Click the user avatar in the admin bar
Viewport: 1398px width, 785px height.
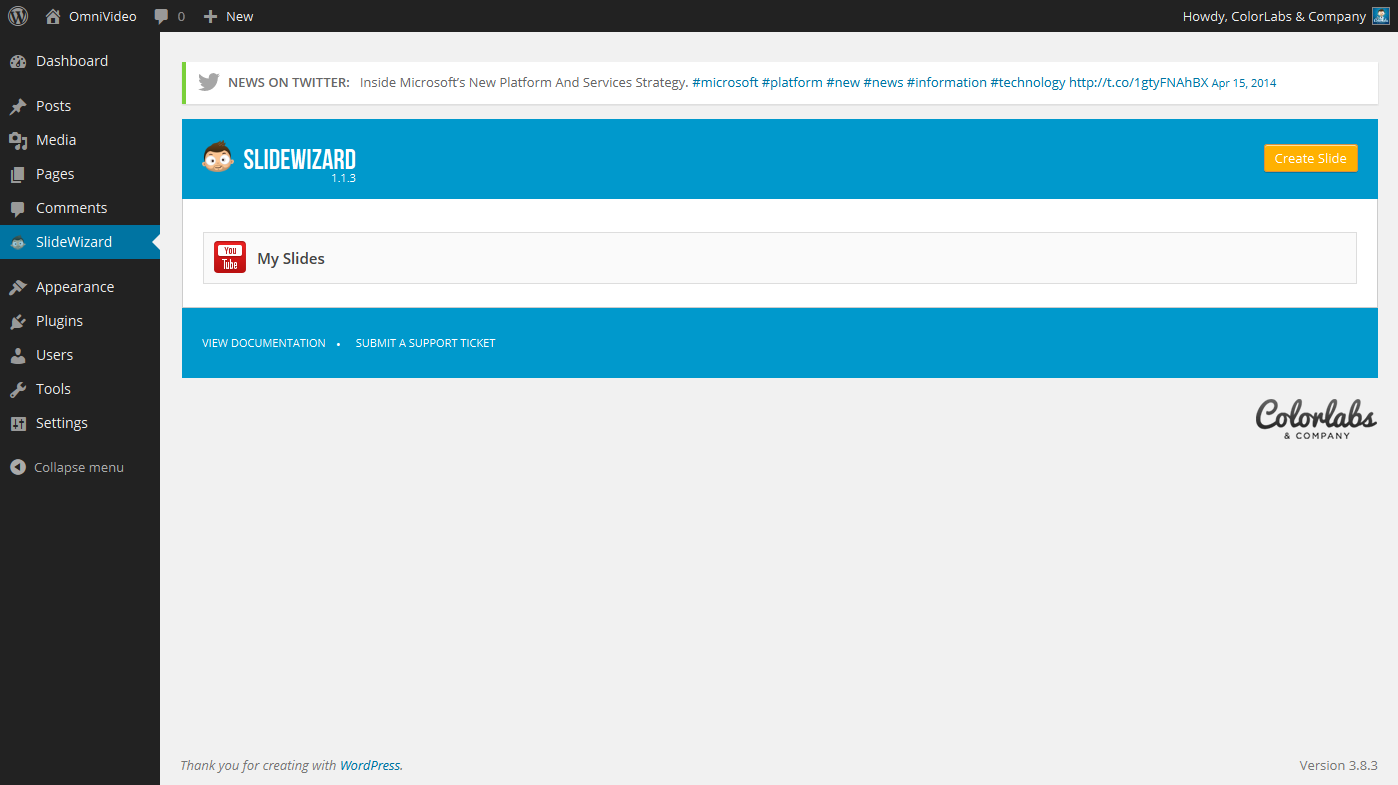point(1380,16)
